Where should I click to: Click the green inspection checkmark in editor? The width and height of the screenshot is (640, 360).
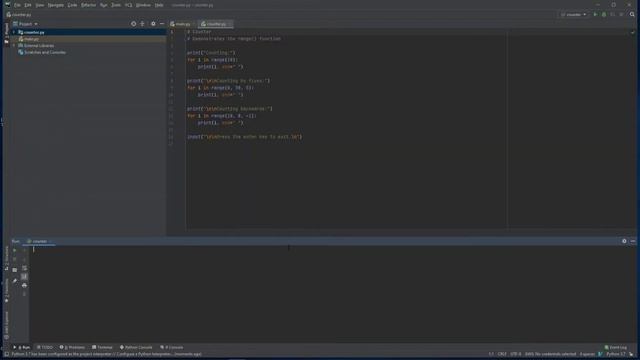tap(633, 32)
